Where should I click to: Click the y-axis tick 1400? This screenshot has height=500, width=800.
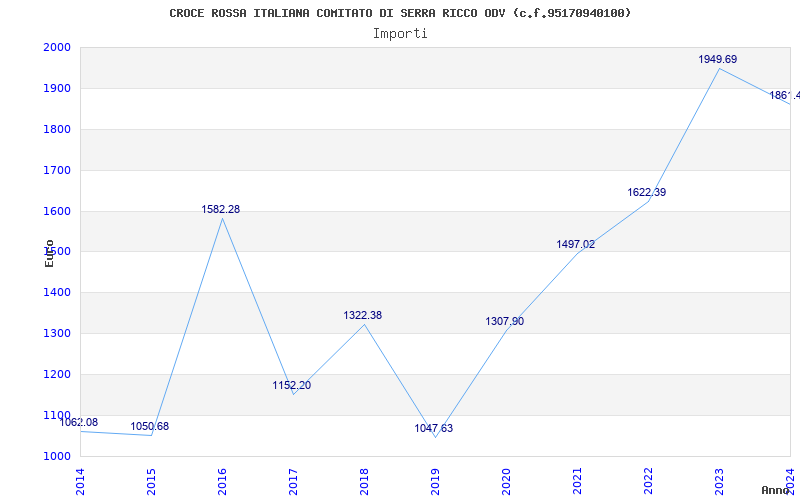coord(57,292)
